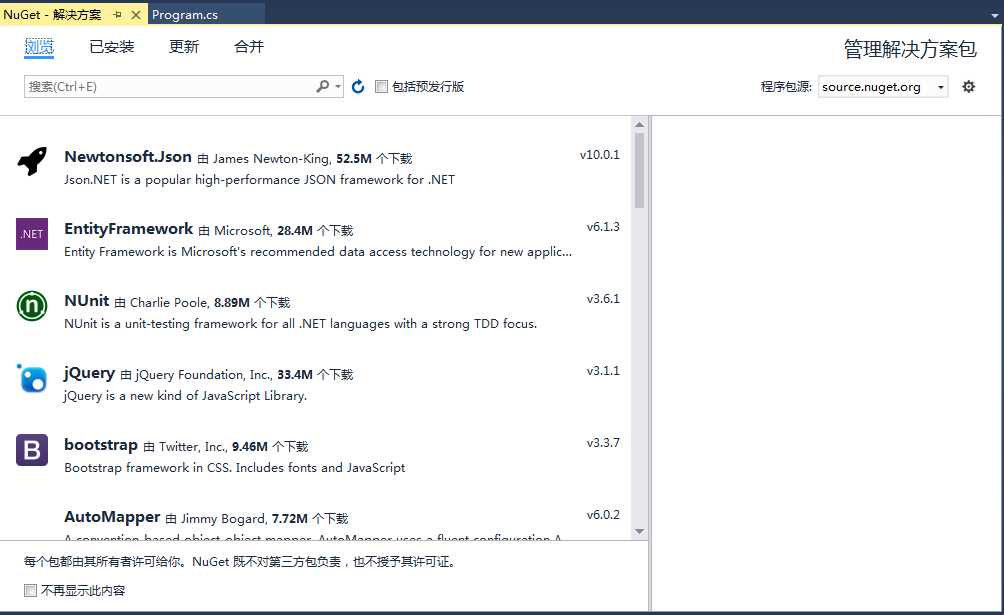Select the jQuery package name
Image resolution: width=1004 pixels, height=615 pixels.
point(89,373)
